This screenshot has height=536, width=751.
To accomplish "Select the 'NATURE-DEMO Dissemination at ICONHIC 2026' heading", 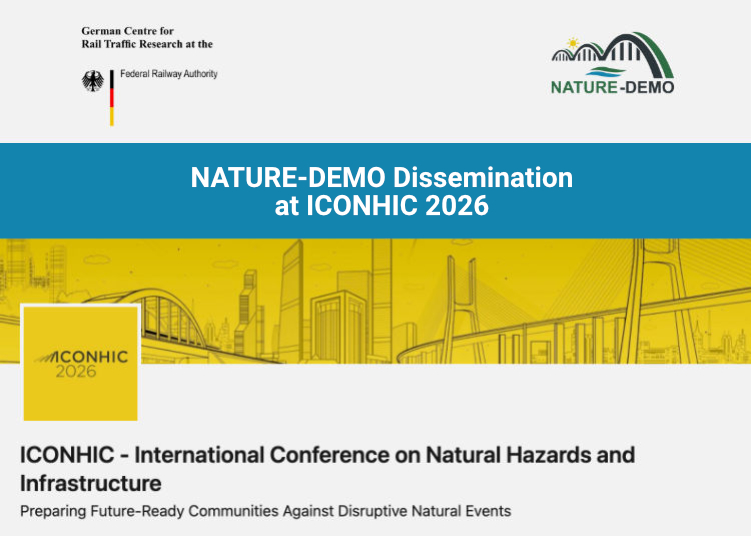I will [x=382, y=191].
